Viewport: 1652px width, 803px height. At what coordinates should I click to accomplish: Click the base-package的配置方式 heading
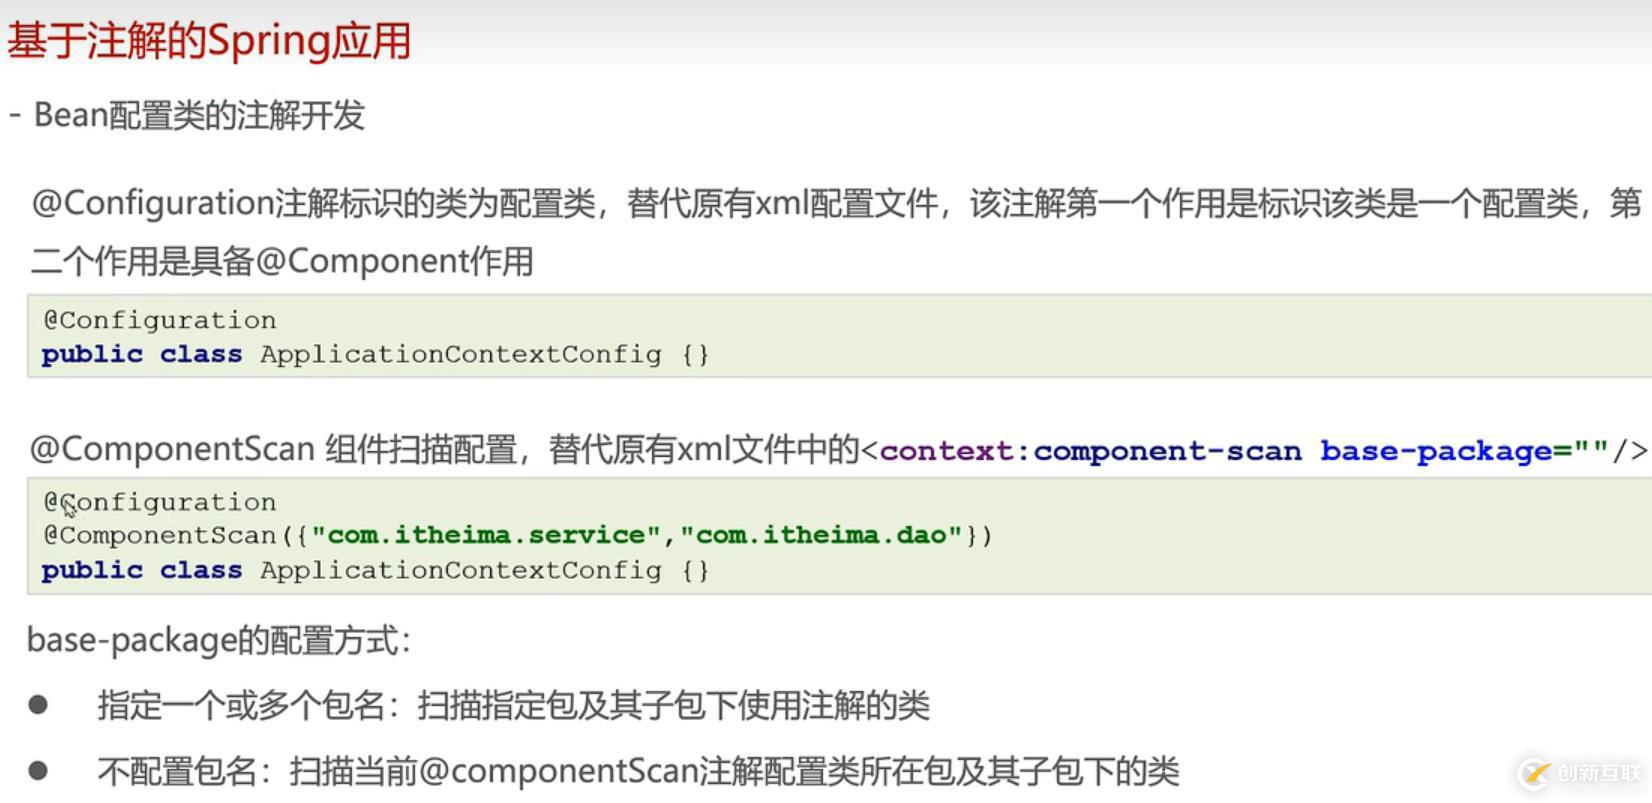point(219,640)
